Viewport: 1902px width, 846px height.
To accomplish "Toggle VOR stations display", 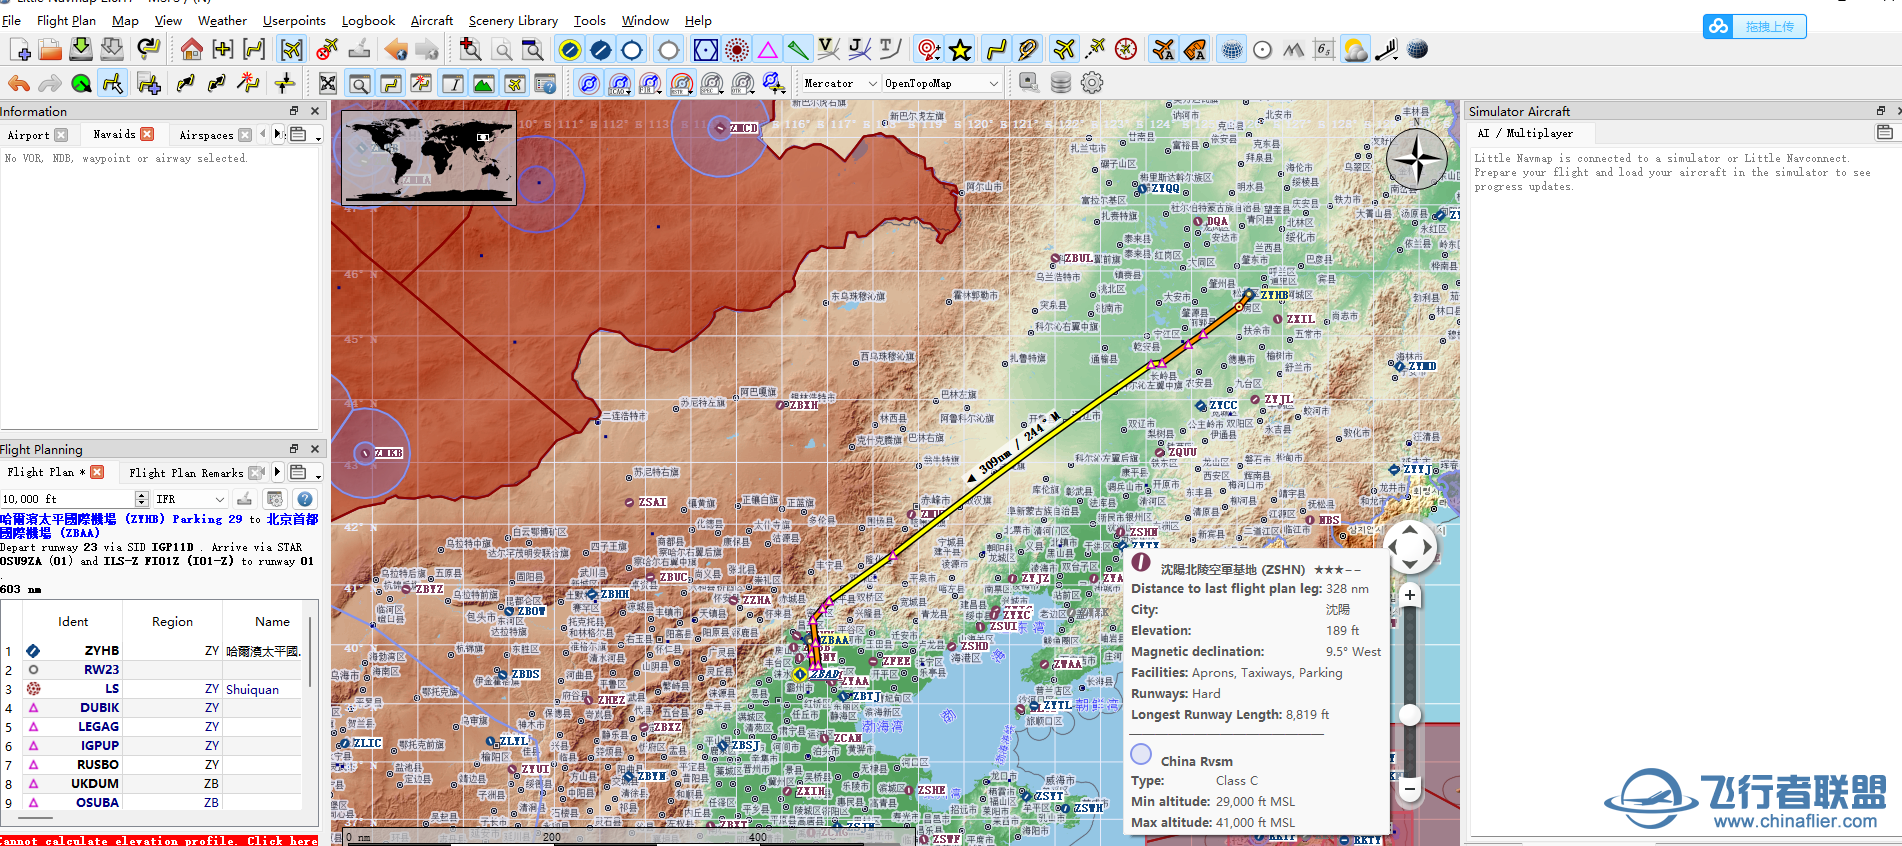I will (706, 49).
